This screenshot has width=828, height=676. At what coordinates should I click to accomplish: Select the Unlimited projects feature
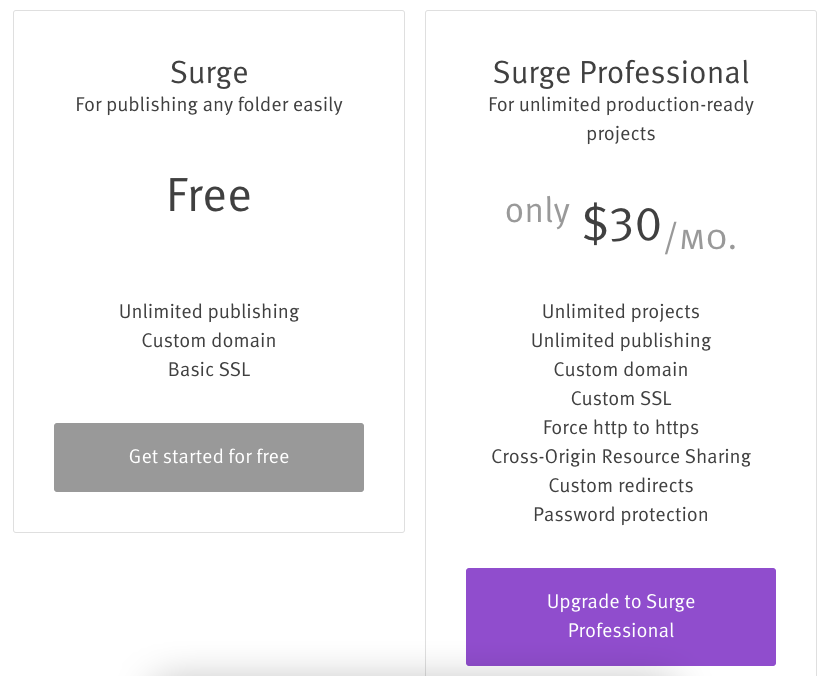point(620,312)
